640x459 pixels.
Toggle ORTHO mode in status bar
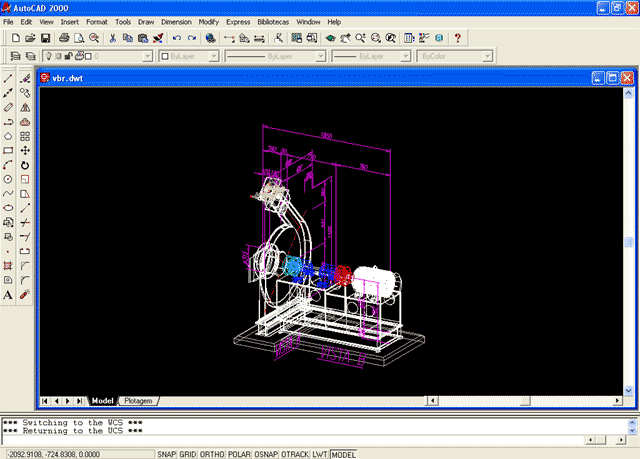click(x=212, y=453)
